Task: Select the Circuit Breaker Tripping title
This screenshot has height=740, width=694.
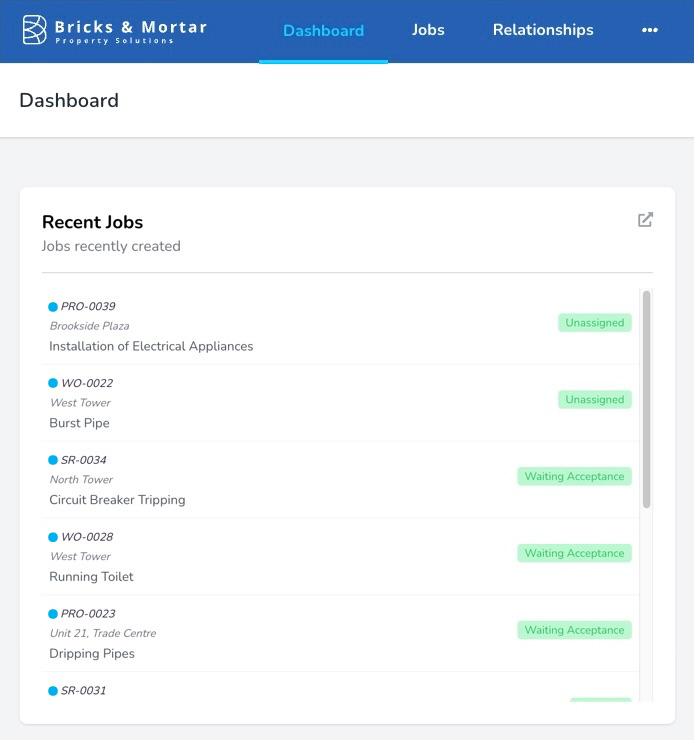Action: (117, 500)
